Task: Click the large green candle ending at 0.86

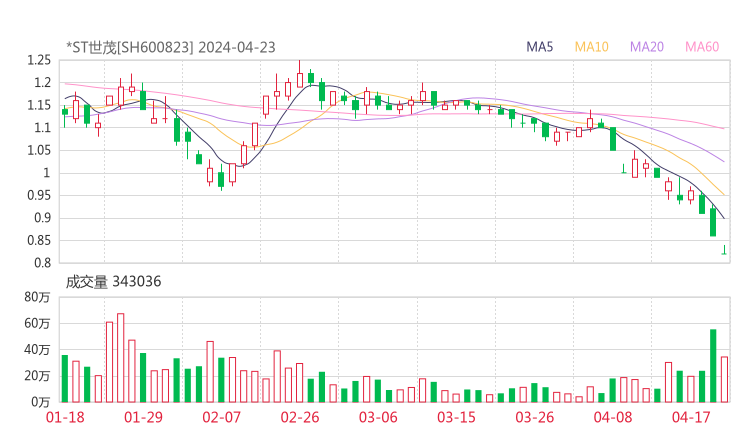Action: [713, 222]
